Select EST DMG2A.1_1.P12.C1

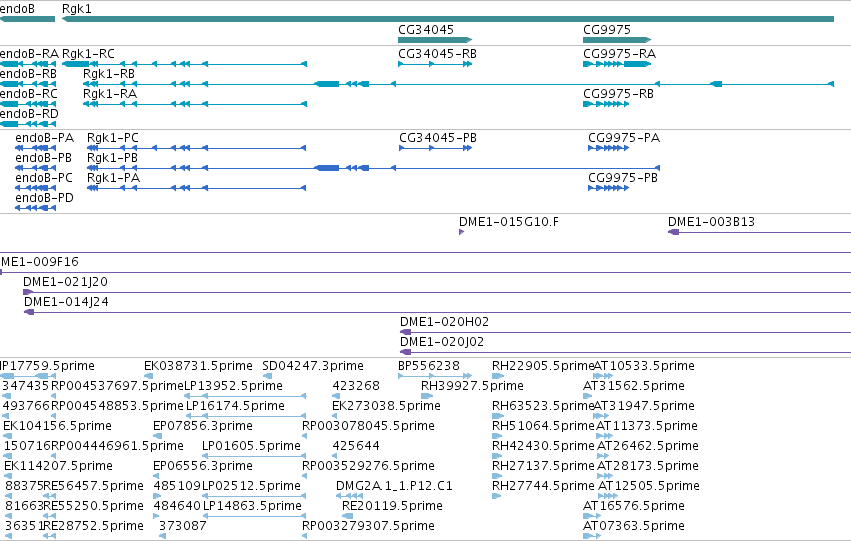point(394,486)
